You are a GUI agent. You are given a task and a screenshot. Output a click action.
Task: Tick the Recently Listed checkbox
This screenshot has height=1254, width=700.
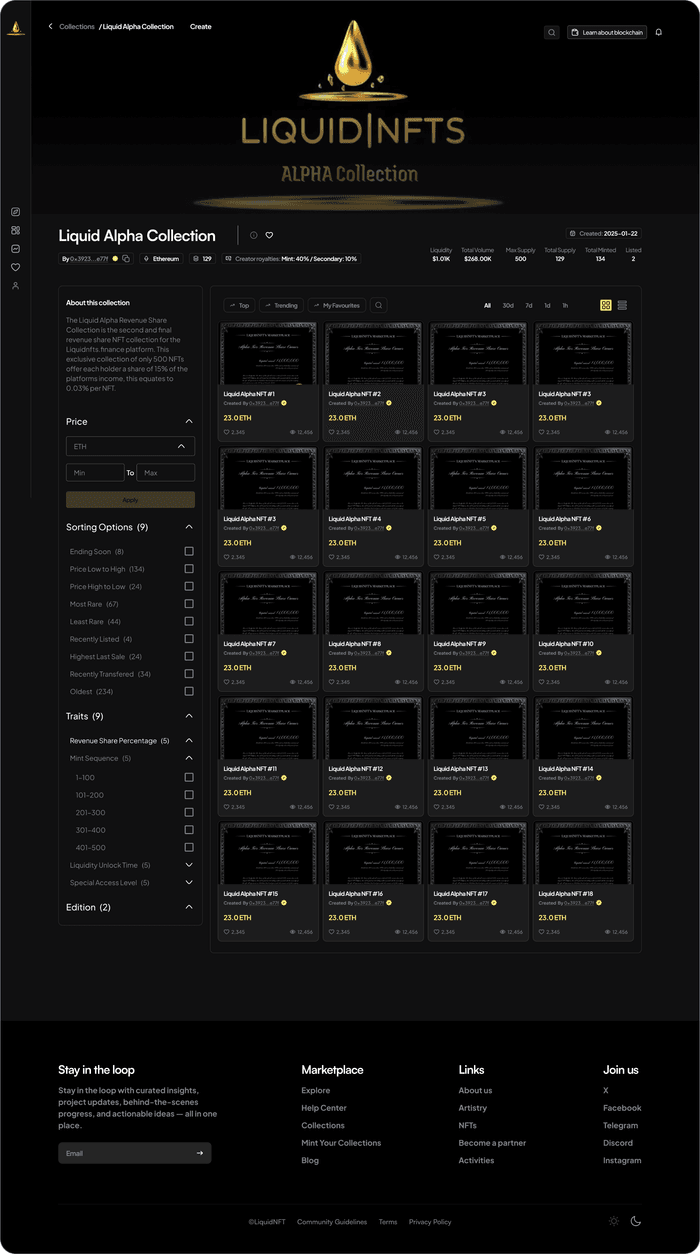coord(189,639)
